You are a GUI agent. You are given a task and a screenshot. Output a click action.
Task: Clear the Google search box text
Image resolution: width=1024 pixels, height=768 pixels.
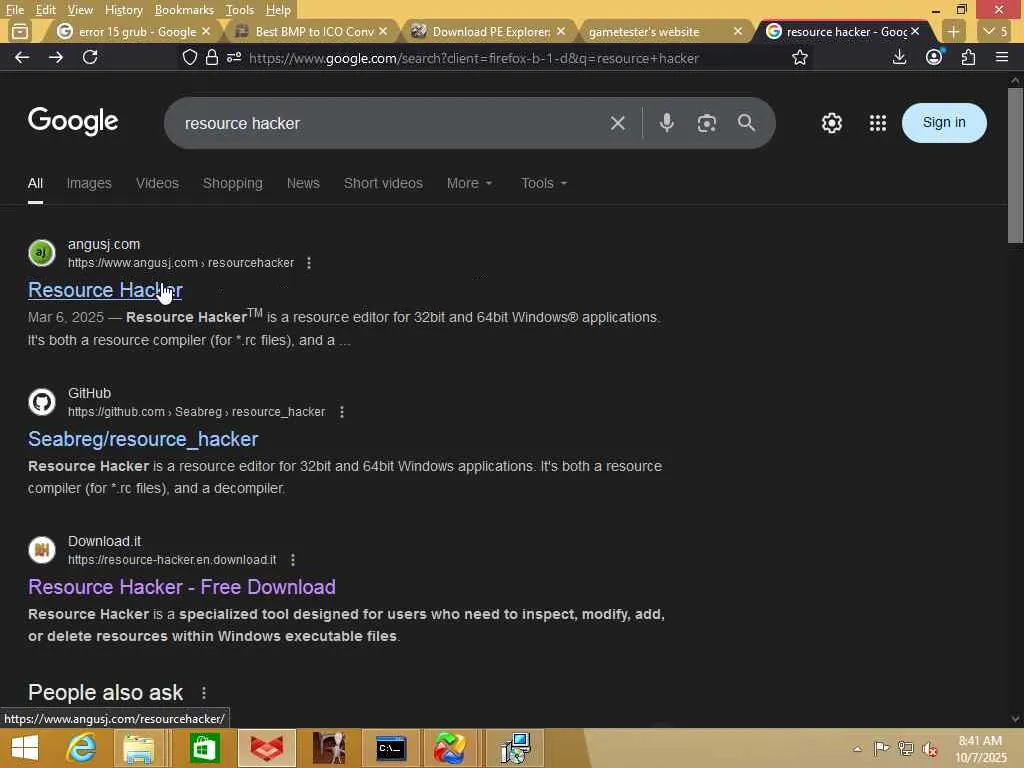pos(617,123)
